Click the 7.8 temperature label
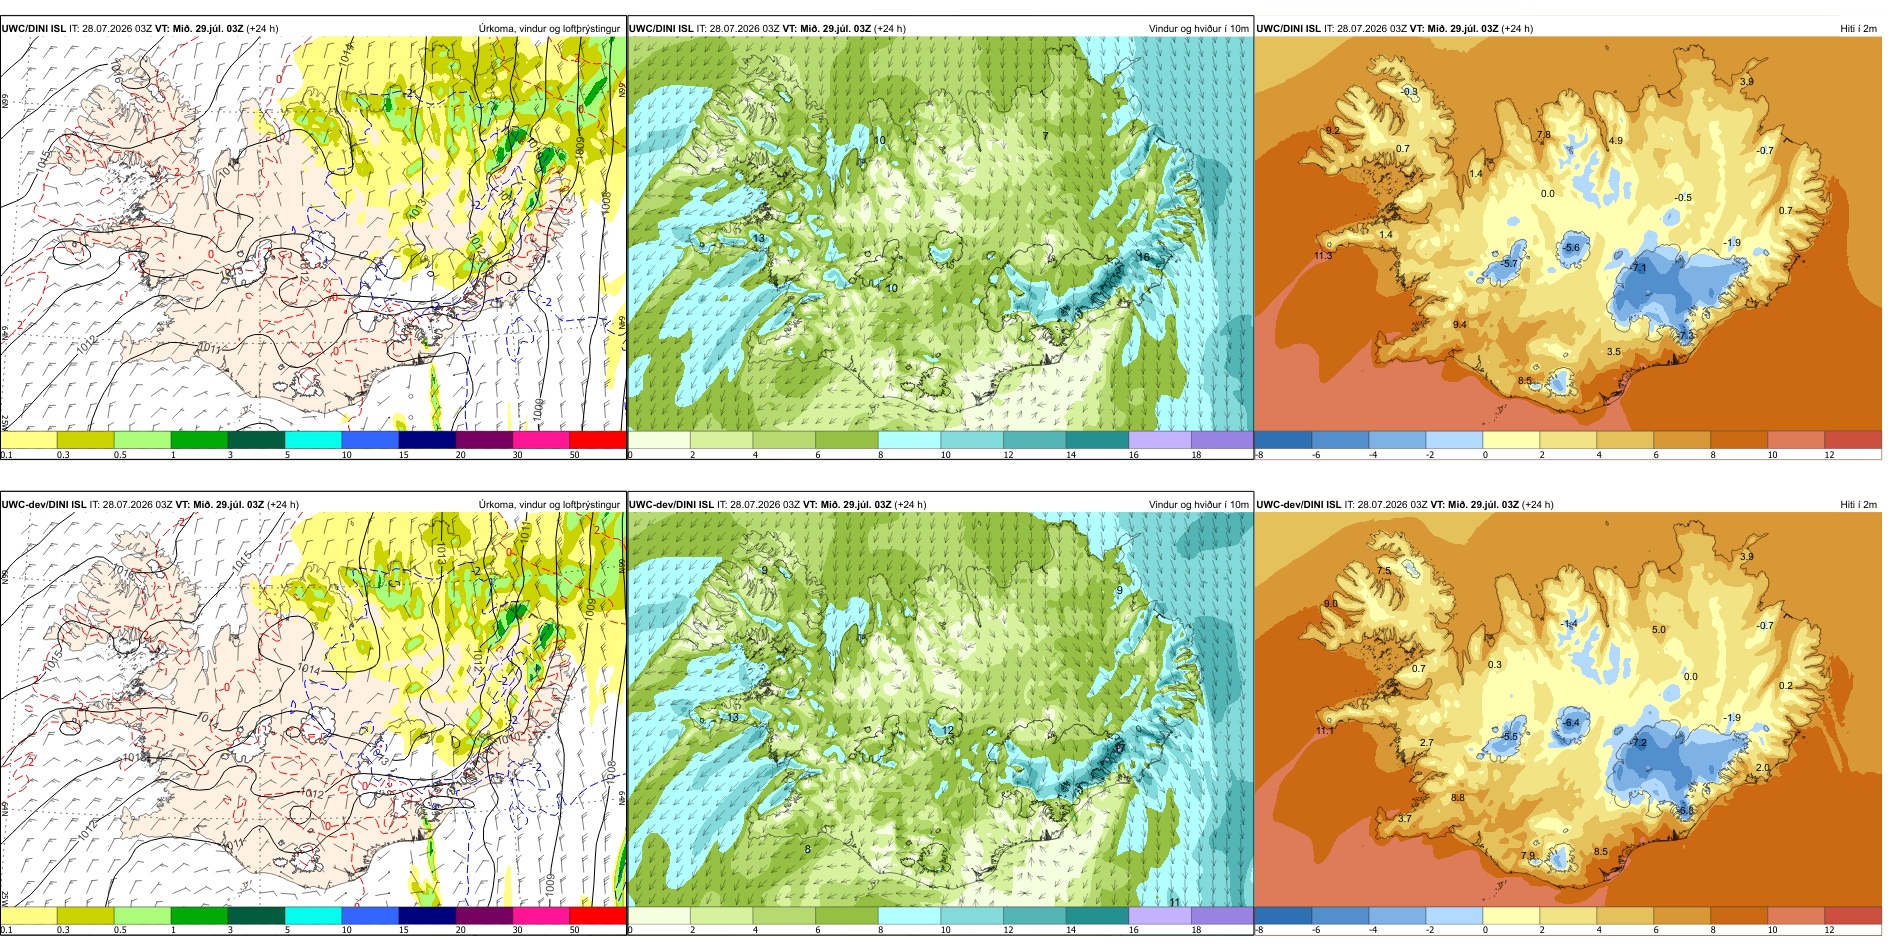The width and height of the screenshot is (1900, 950). (x=1544, y=135)
